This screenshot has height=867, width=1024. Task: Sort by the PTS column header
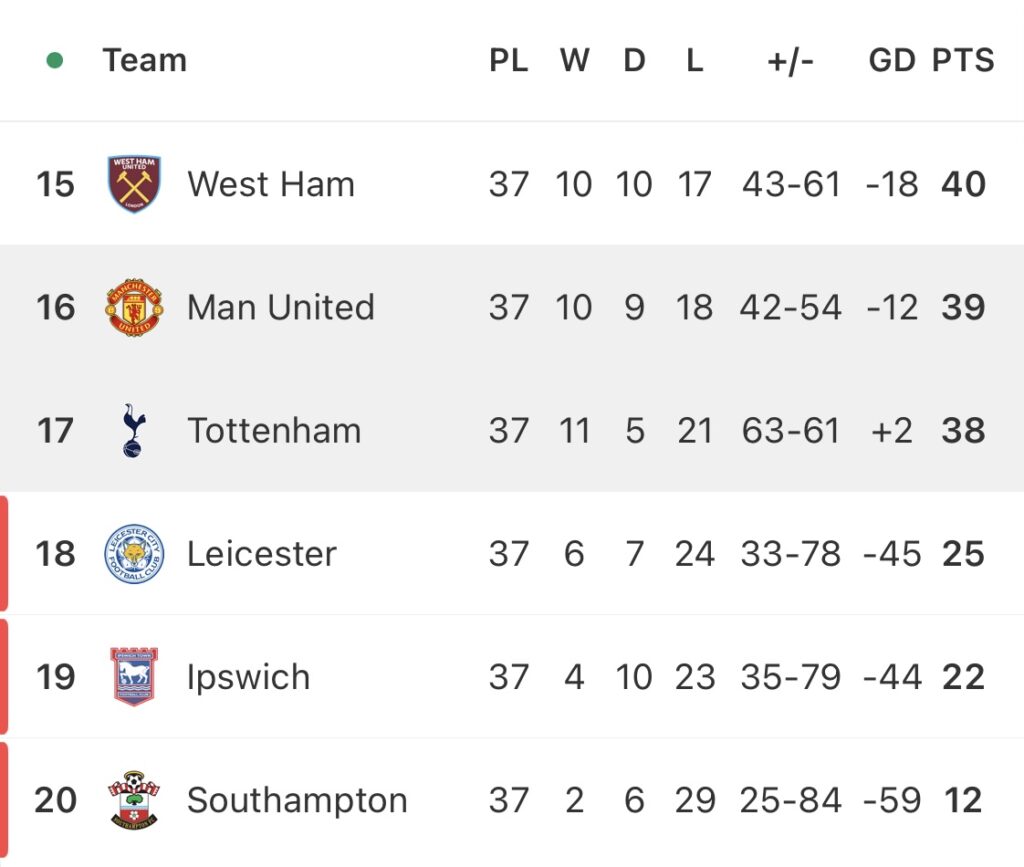click(963, 61)
